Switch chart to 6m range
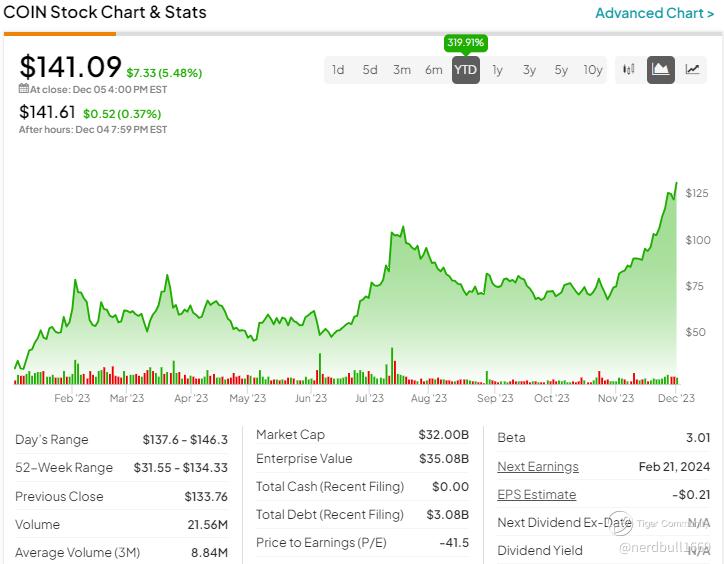Viewport: 724px width, 564px height. (x=434, y=70)
